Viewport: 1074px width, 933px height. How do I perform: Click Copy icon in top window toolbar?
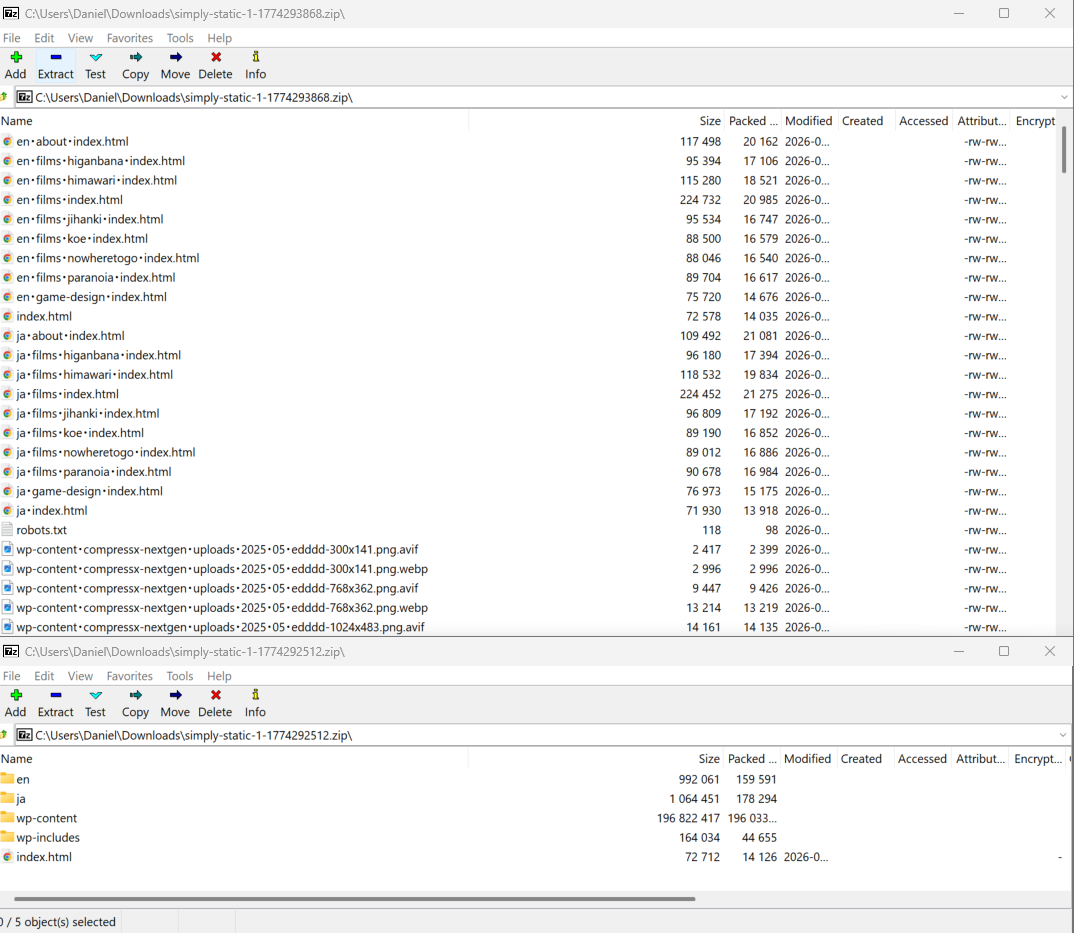pos(136,58)
